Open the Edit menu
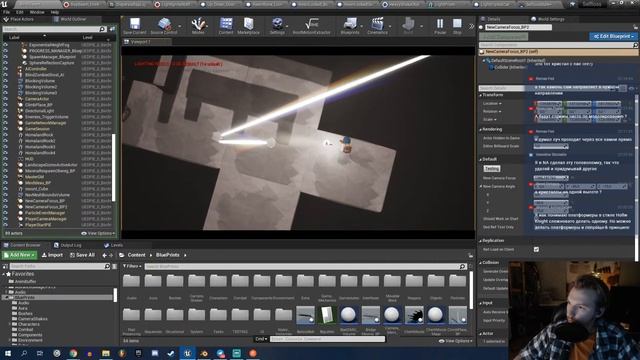The width and height of the screenshot is (640, 360). click(x=19, y=12)
